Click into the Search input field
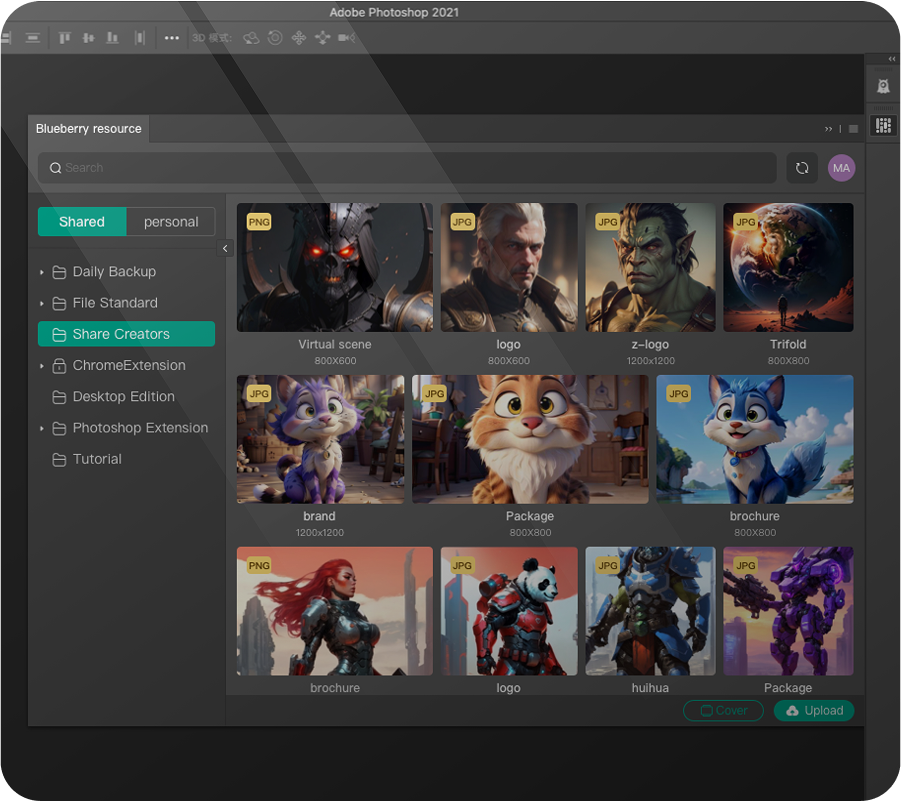Viewport: 901px width, 801px height. (x=400, y=168)
